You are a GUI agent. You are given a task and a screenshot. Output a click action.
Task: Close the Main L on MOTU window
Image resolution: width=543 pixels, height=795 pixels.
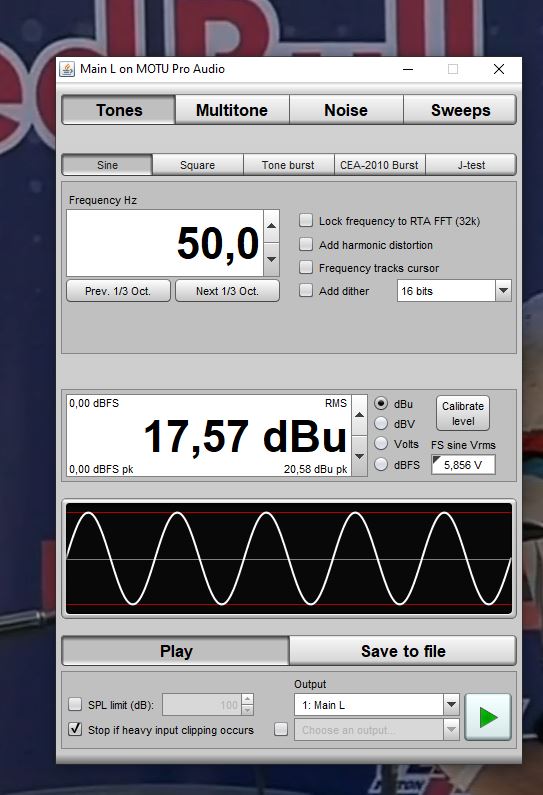(499, 69)
